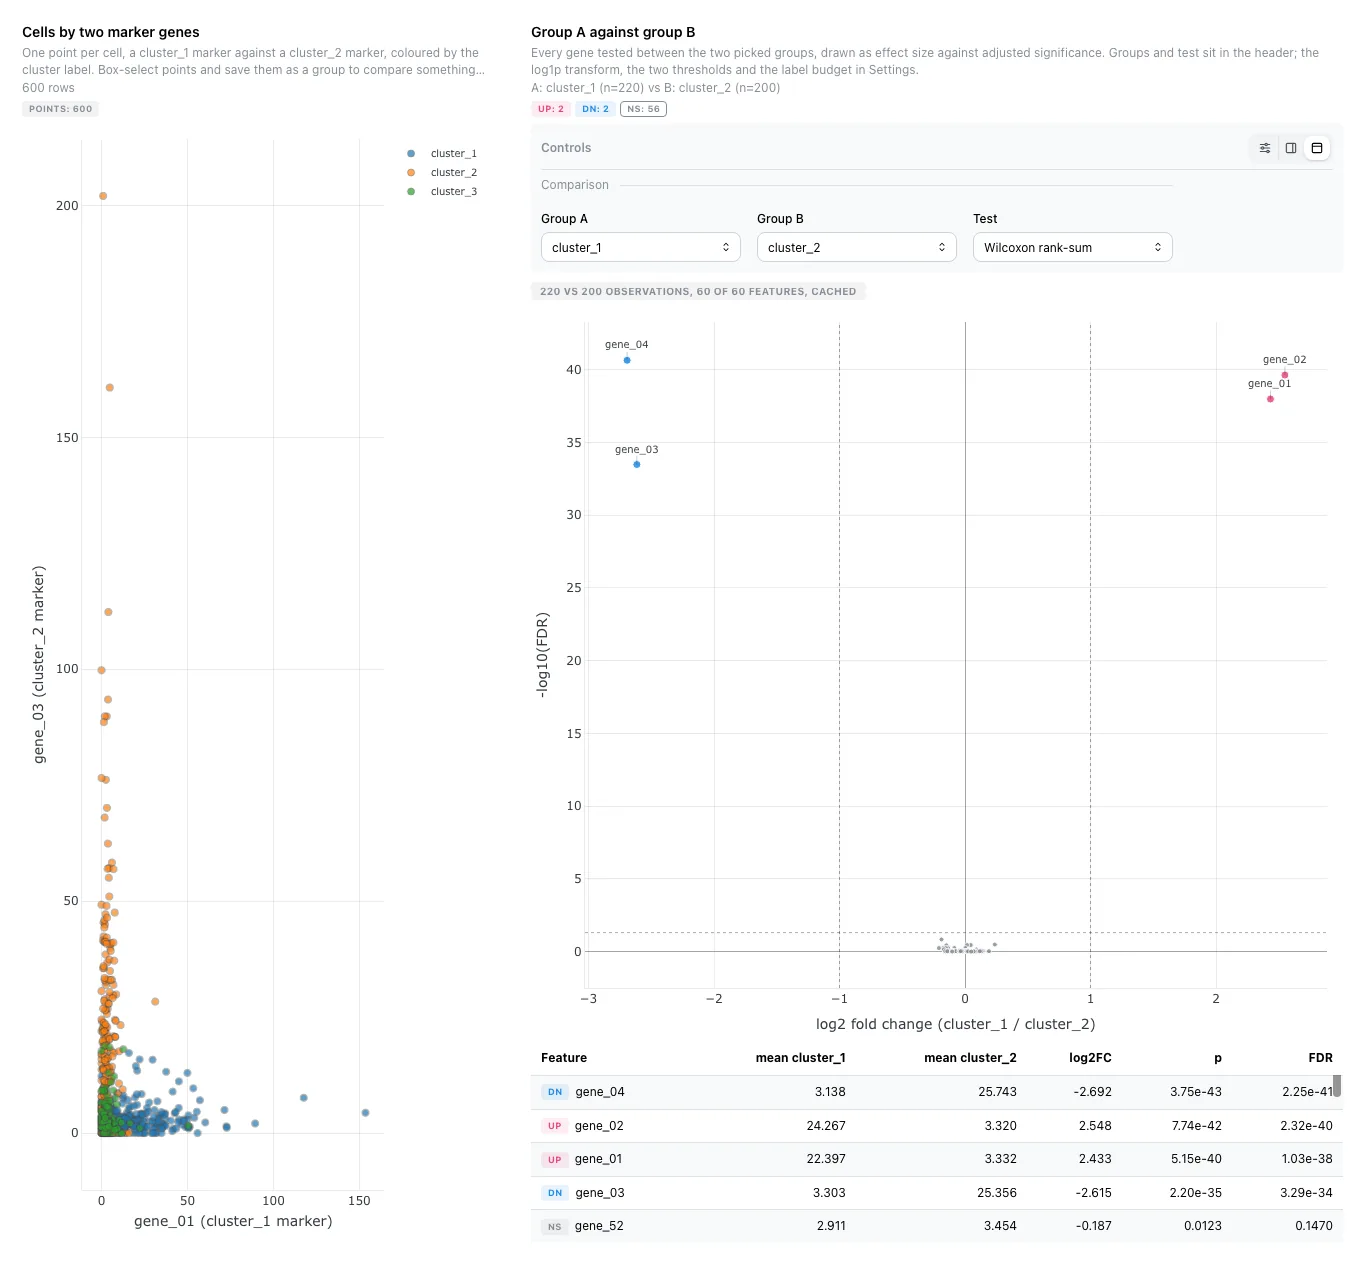The height and width of the screenshot is (1264, 1365).
Task: Click the NS badge in the gene_52 row
Action: 555,1227
